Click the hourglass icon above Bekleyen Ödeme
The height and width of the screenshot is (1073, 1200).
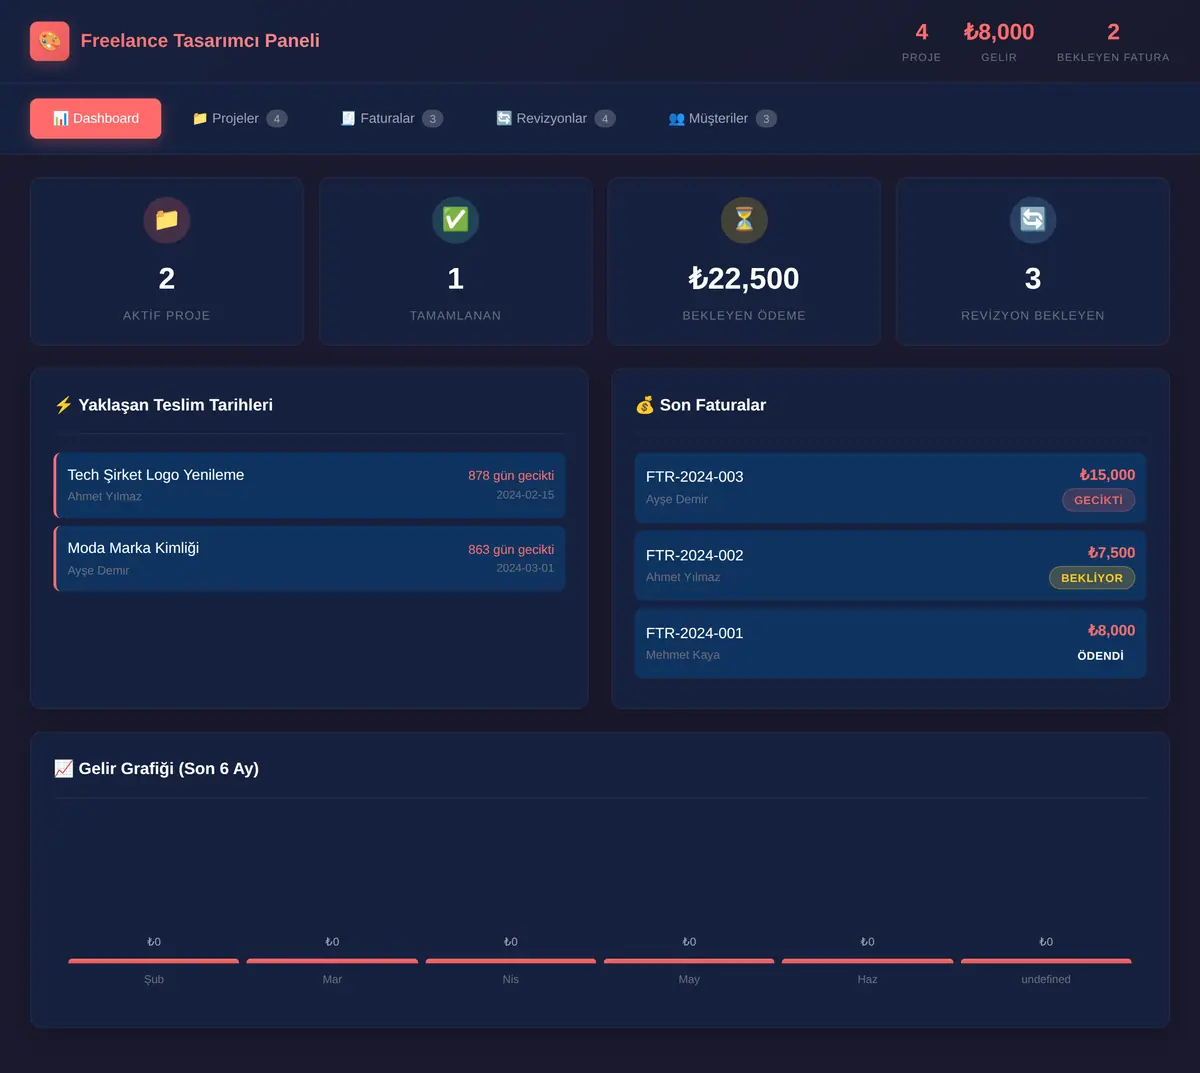pyautogui.click(x=744, y=219)
